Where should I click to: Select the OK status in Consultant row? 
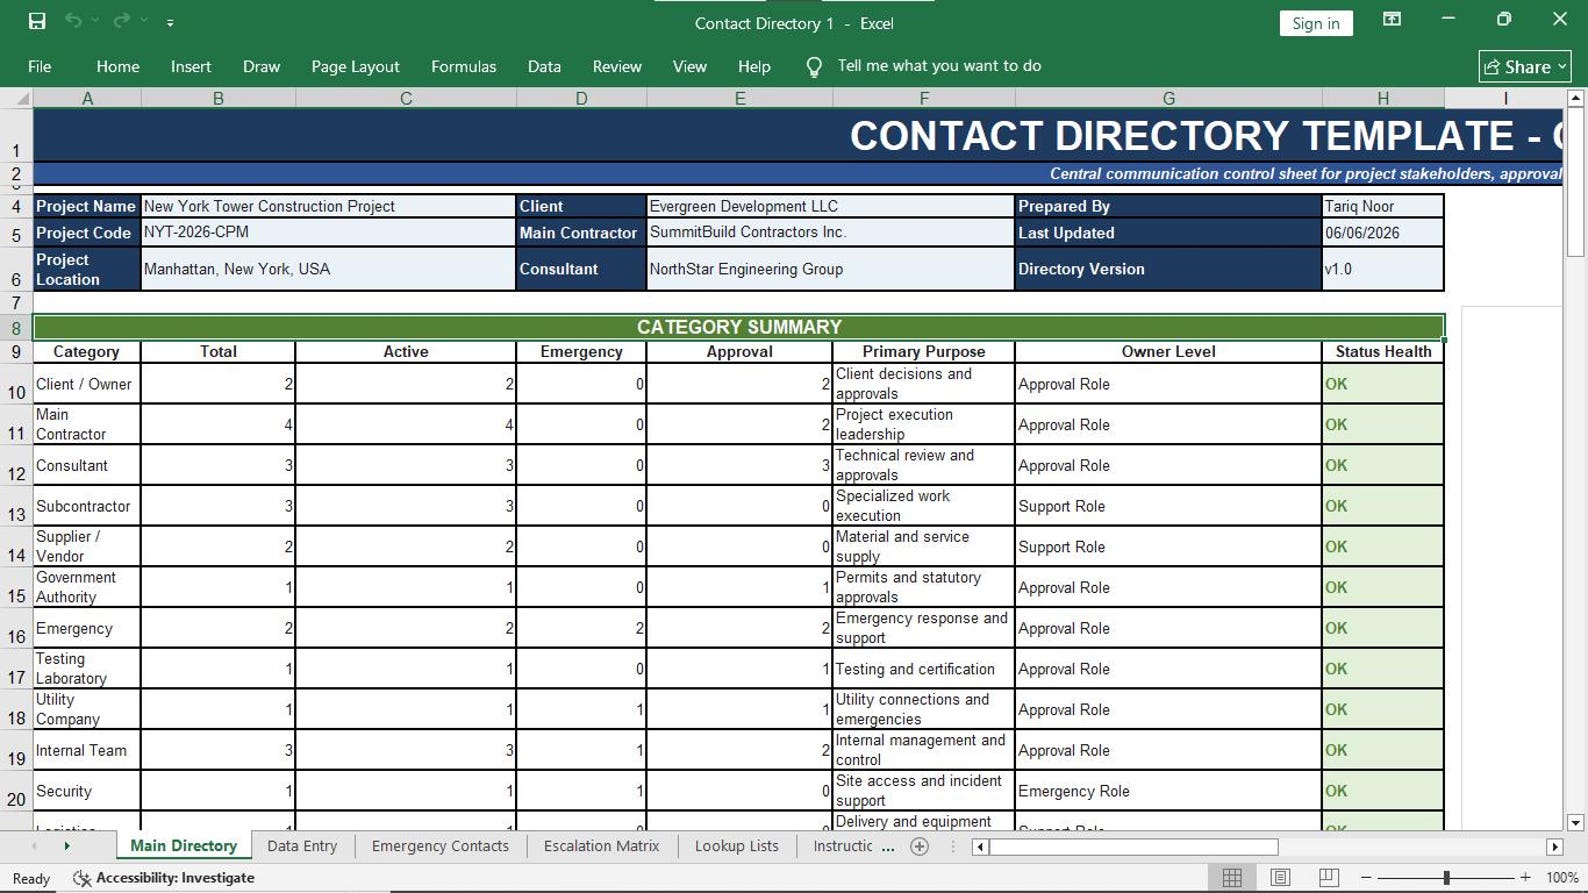pos(1383,465)
